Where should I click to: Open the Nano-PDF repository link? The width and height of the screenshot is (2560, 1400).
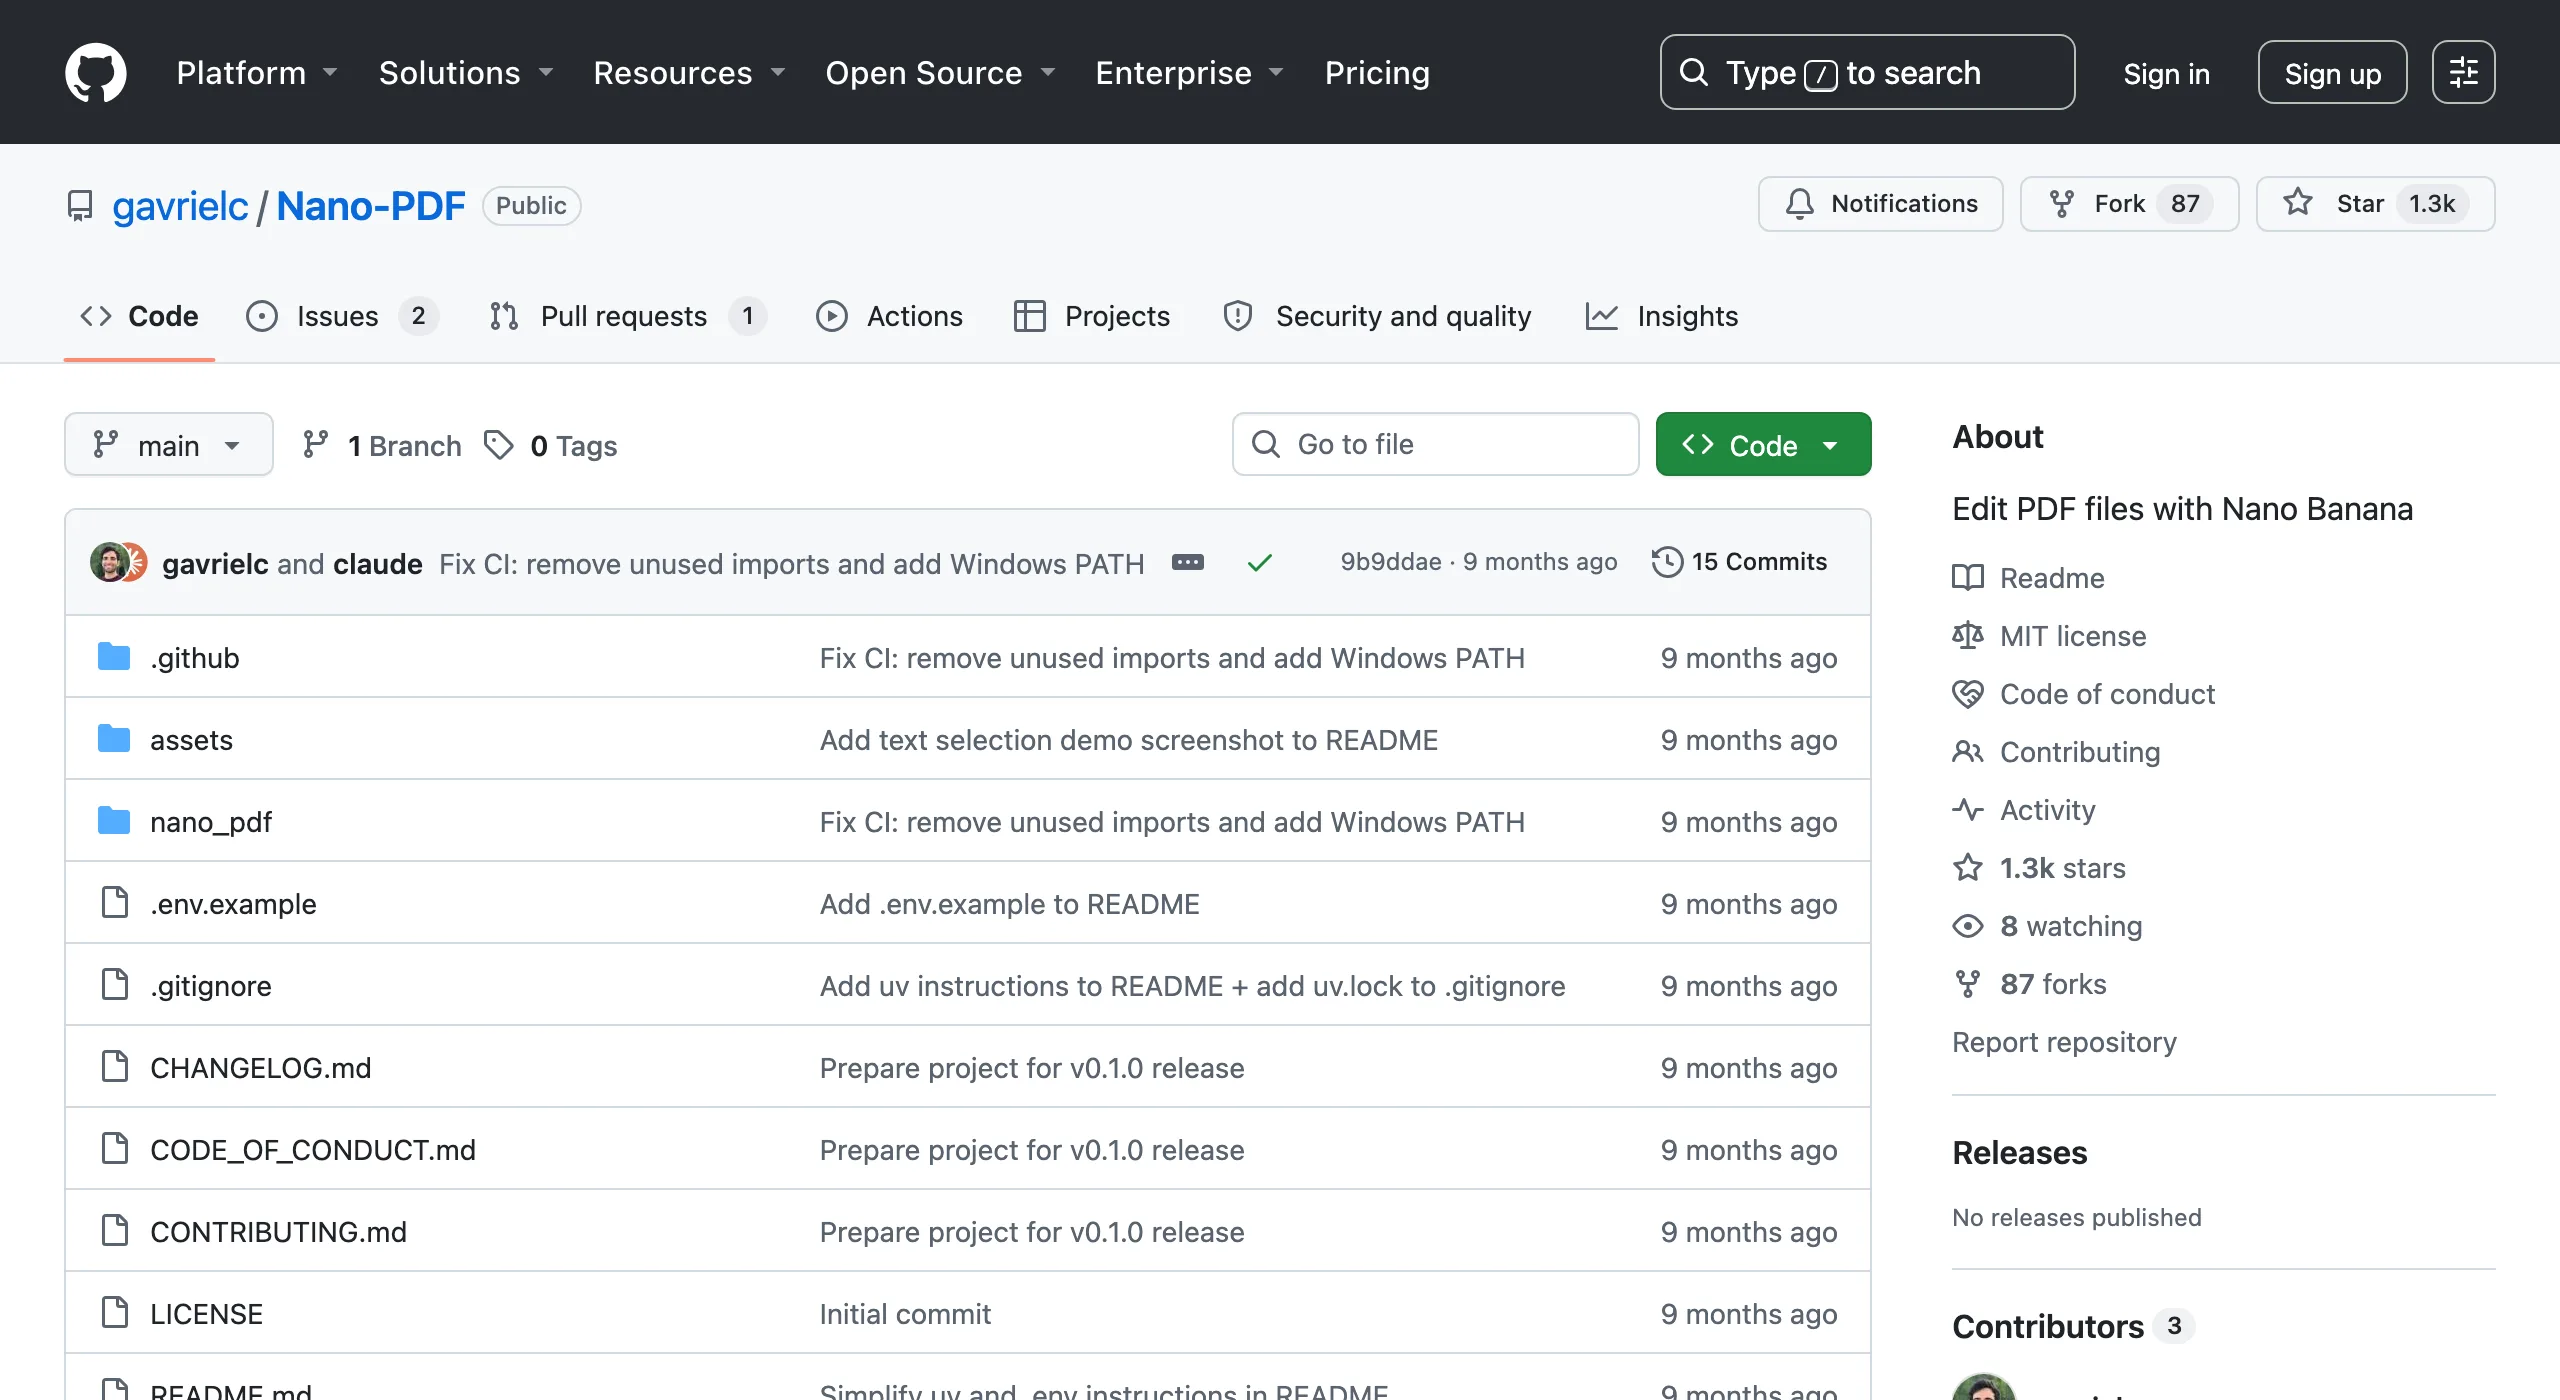[x=370, y=206]
